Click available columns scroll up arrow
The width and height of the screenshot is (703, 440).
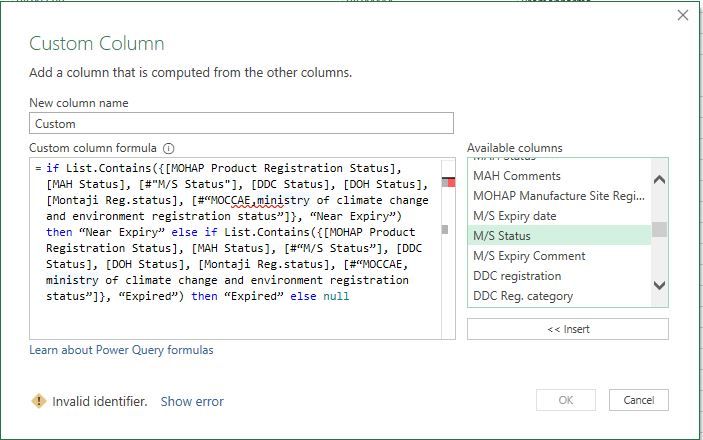659,180
